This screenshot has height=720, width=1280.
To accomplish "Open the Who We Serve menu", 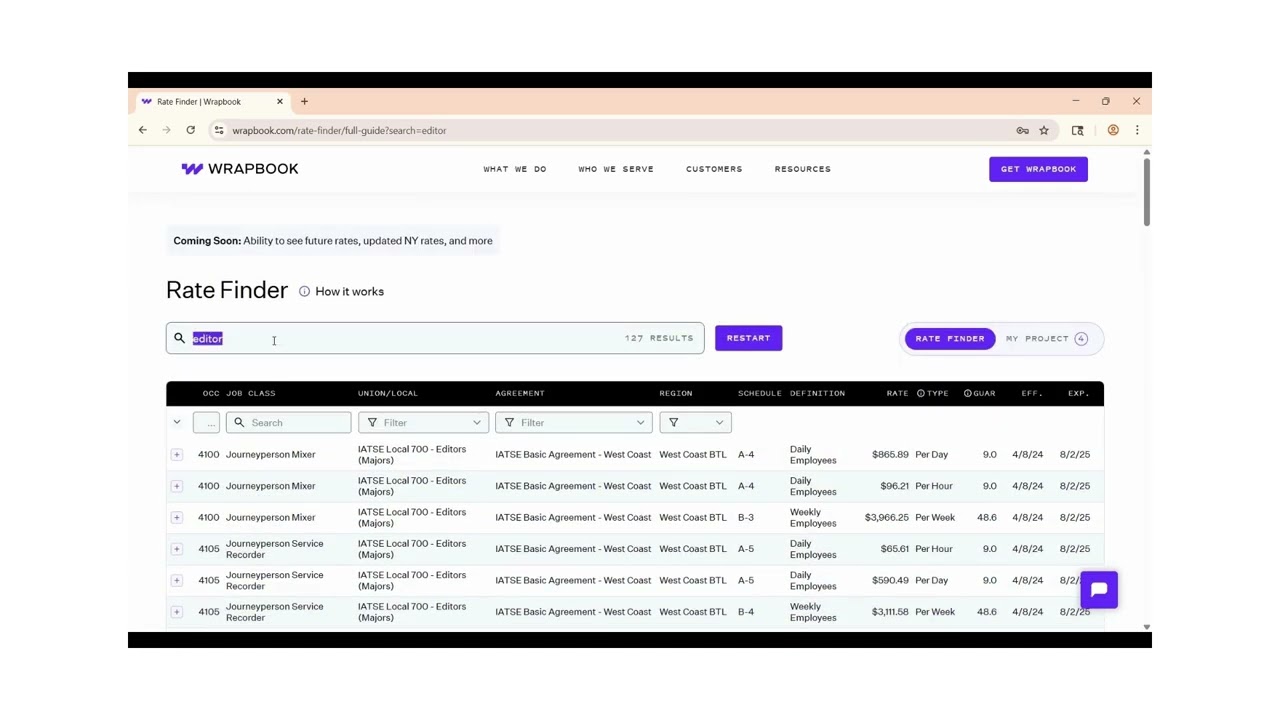I will pyautogui.click(x=616, y=169).
